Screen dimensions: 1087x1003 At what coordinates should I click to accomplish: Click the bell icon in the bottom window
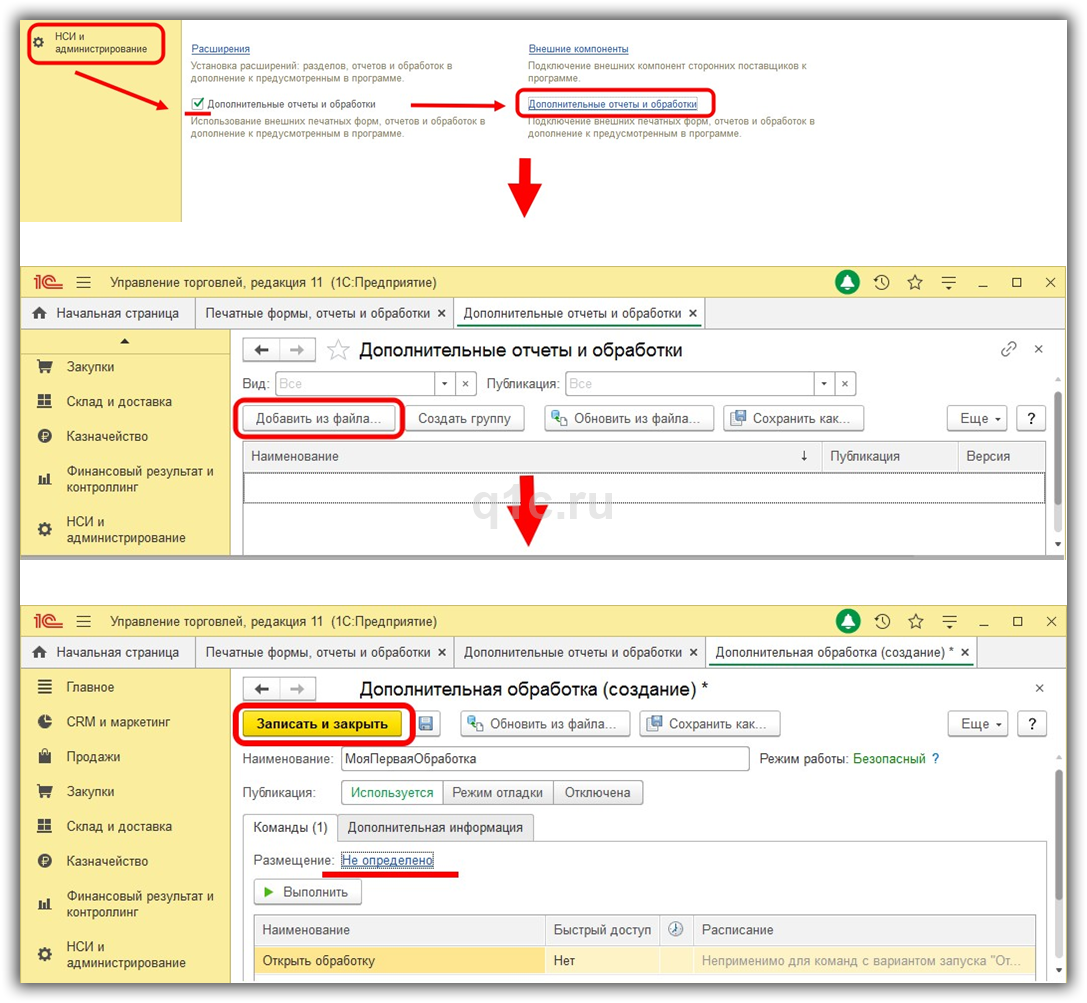tap(848, 621)
